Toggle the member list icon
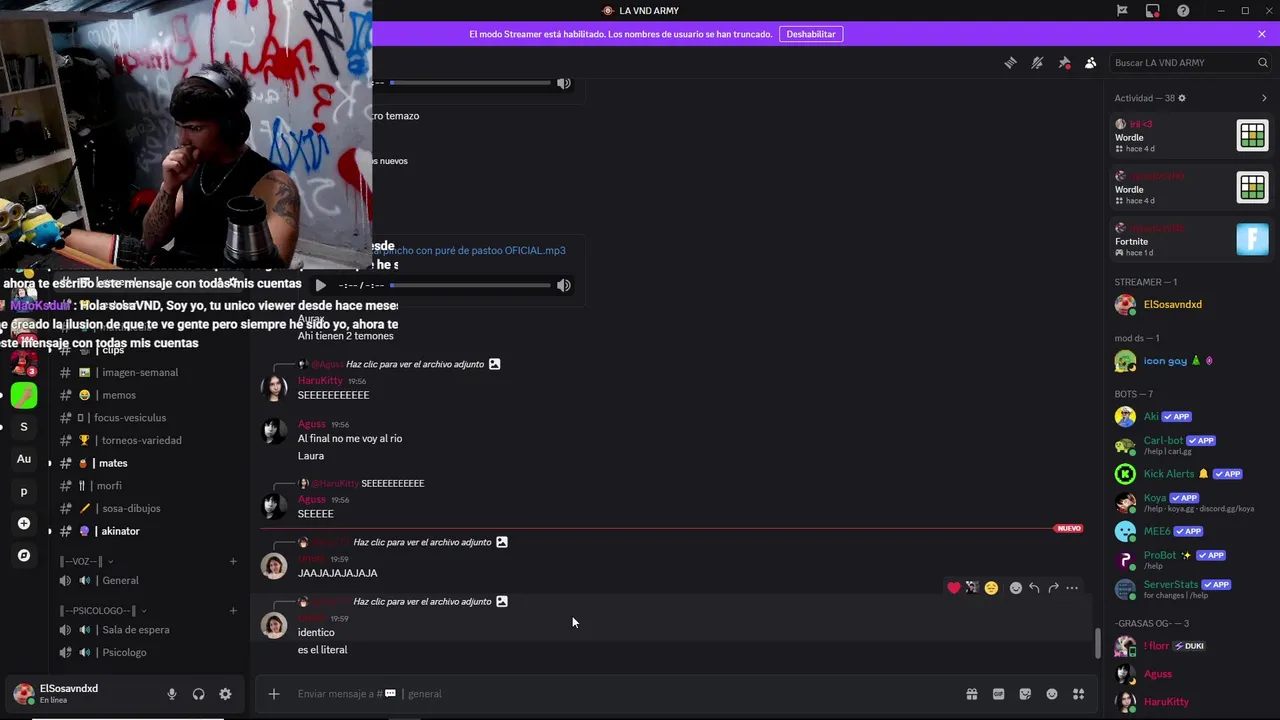The height and width of the screenshot is (720, 1280). [x=1090, y=62]
